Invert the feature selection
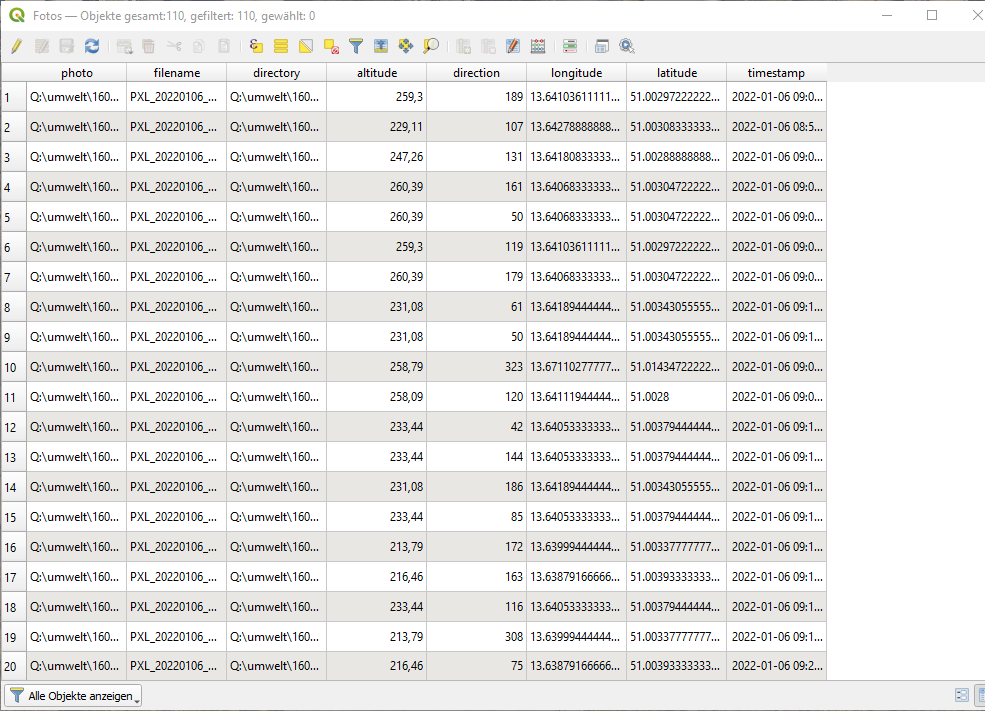Screen dimensions: 985x711 [x=306, y=46]
